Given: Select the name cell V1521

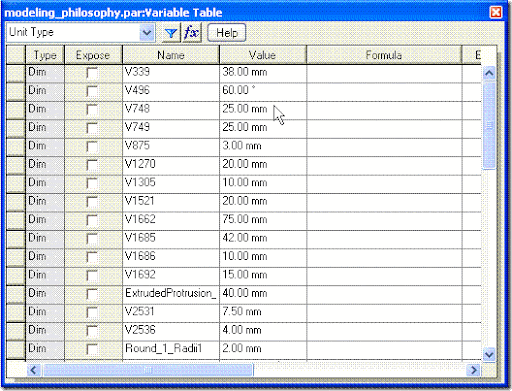Looking at the screenshot, I should pos(171,202).
